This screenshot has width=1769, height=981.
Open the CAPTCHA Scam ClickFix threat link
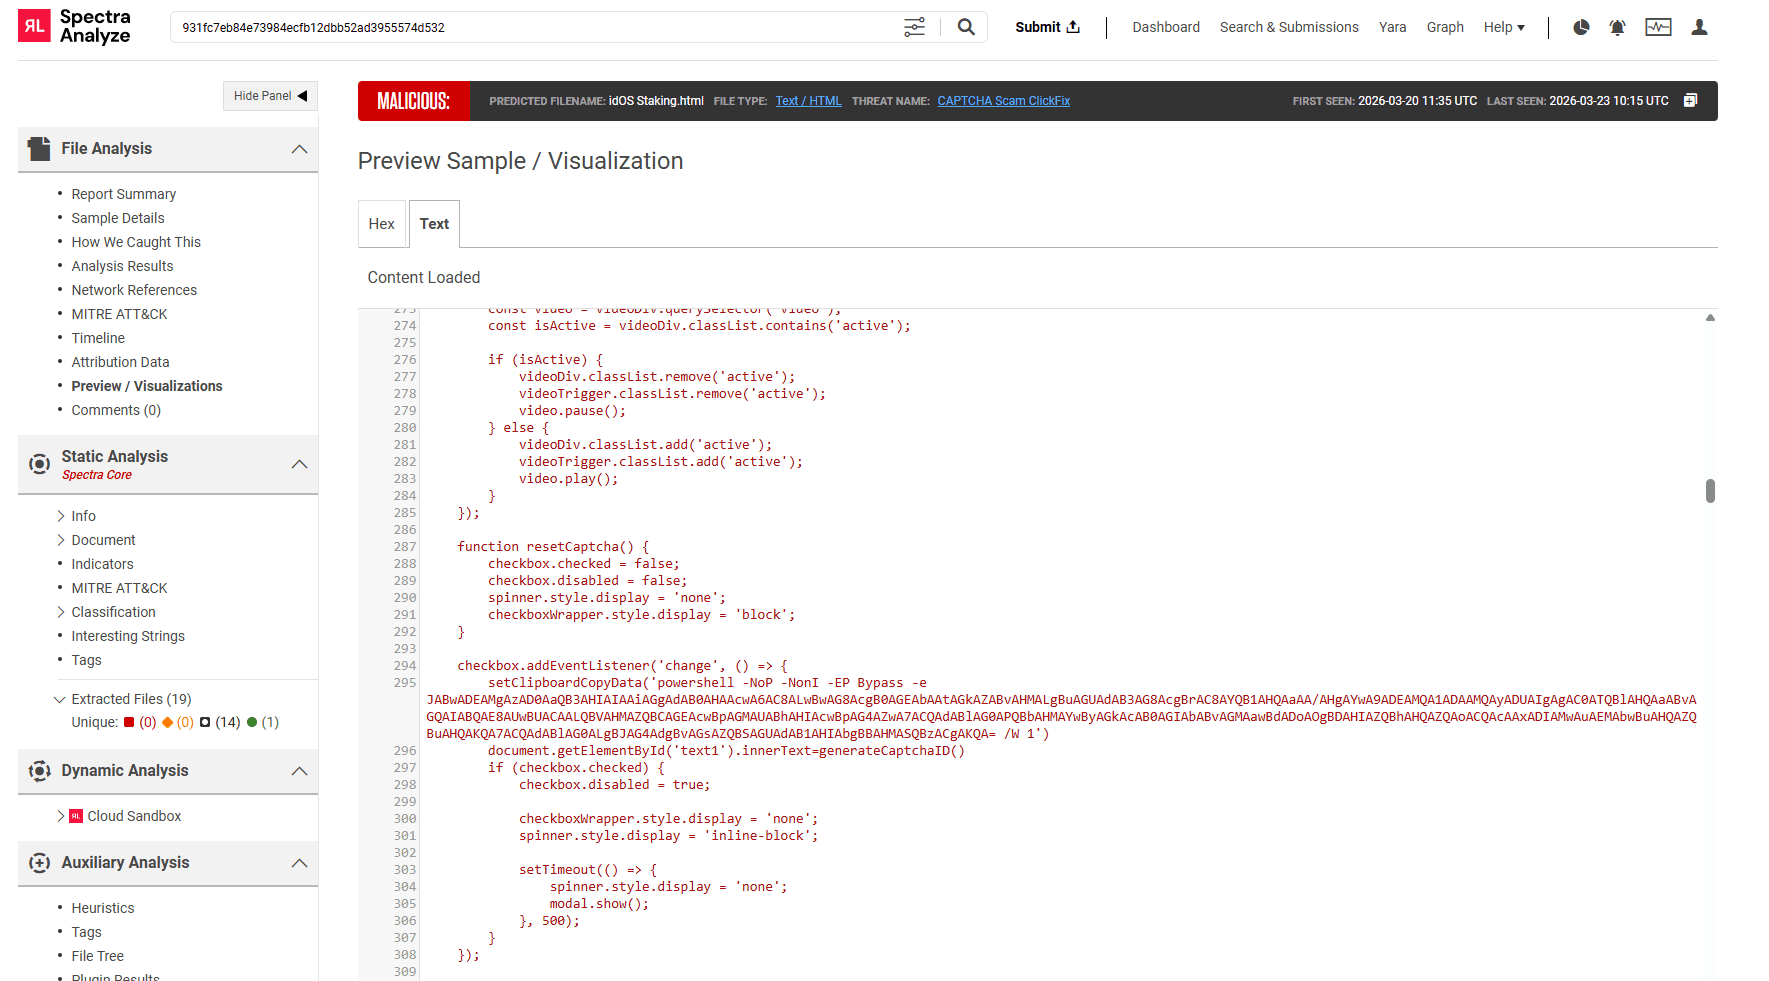point(1003,100)
